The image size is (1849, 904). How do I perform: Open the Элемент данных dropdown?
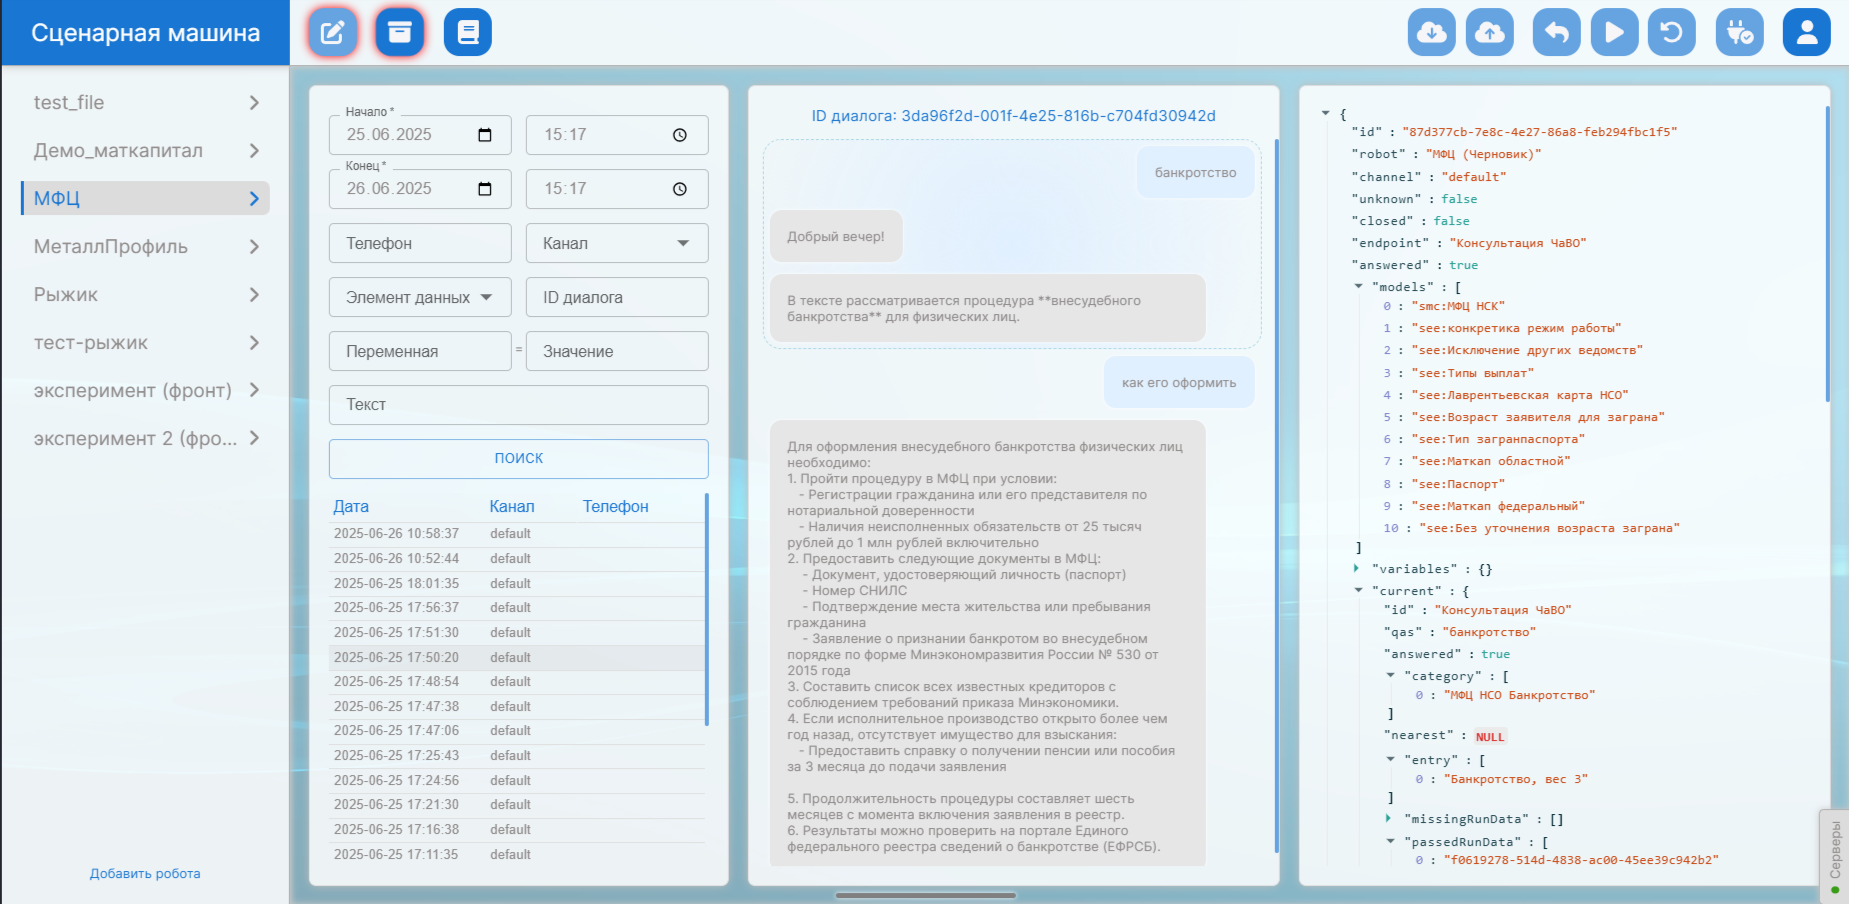(419, 297)
